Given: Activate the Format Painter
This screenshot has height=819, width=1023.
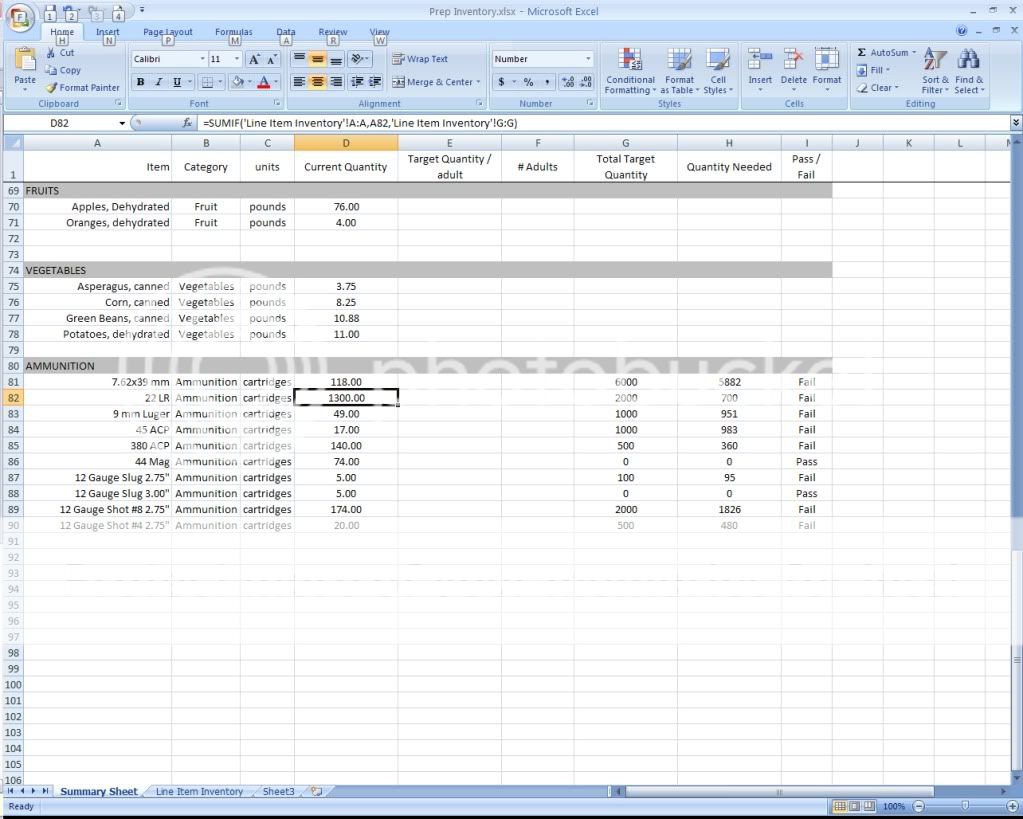Looking at the screenshot, I should (83, 87).
